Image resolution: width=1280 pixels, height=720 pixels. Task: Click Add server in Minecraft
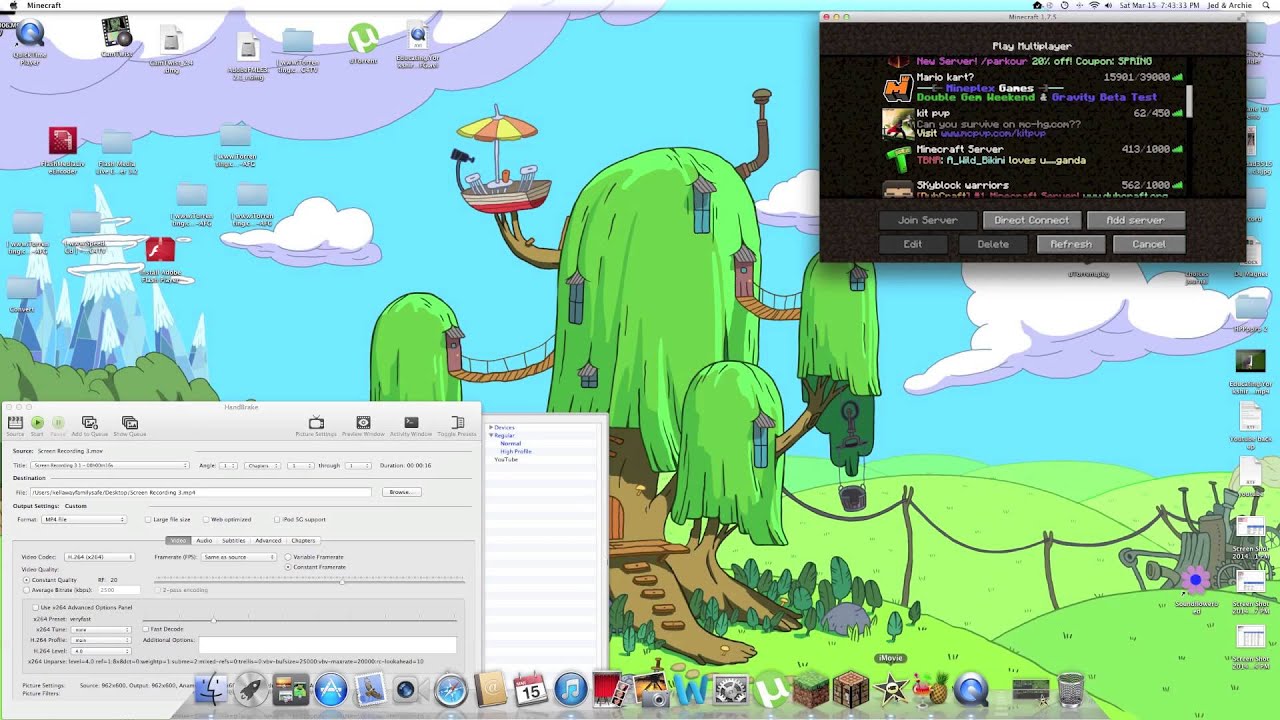(x=1135, y=220)
